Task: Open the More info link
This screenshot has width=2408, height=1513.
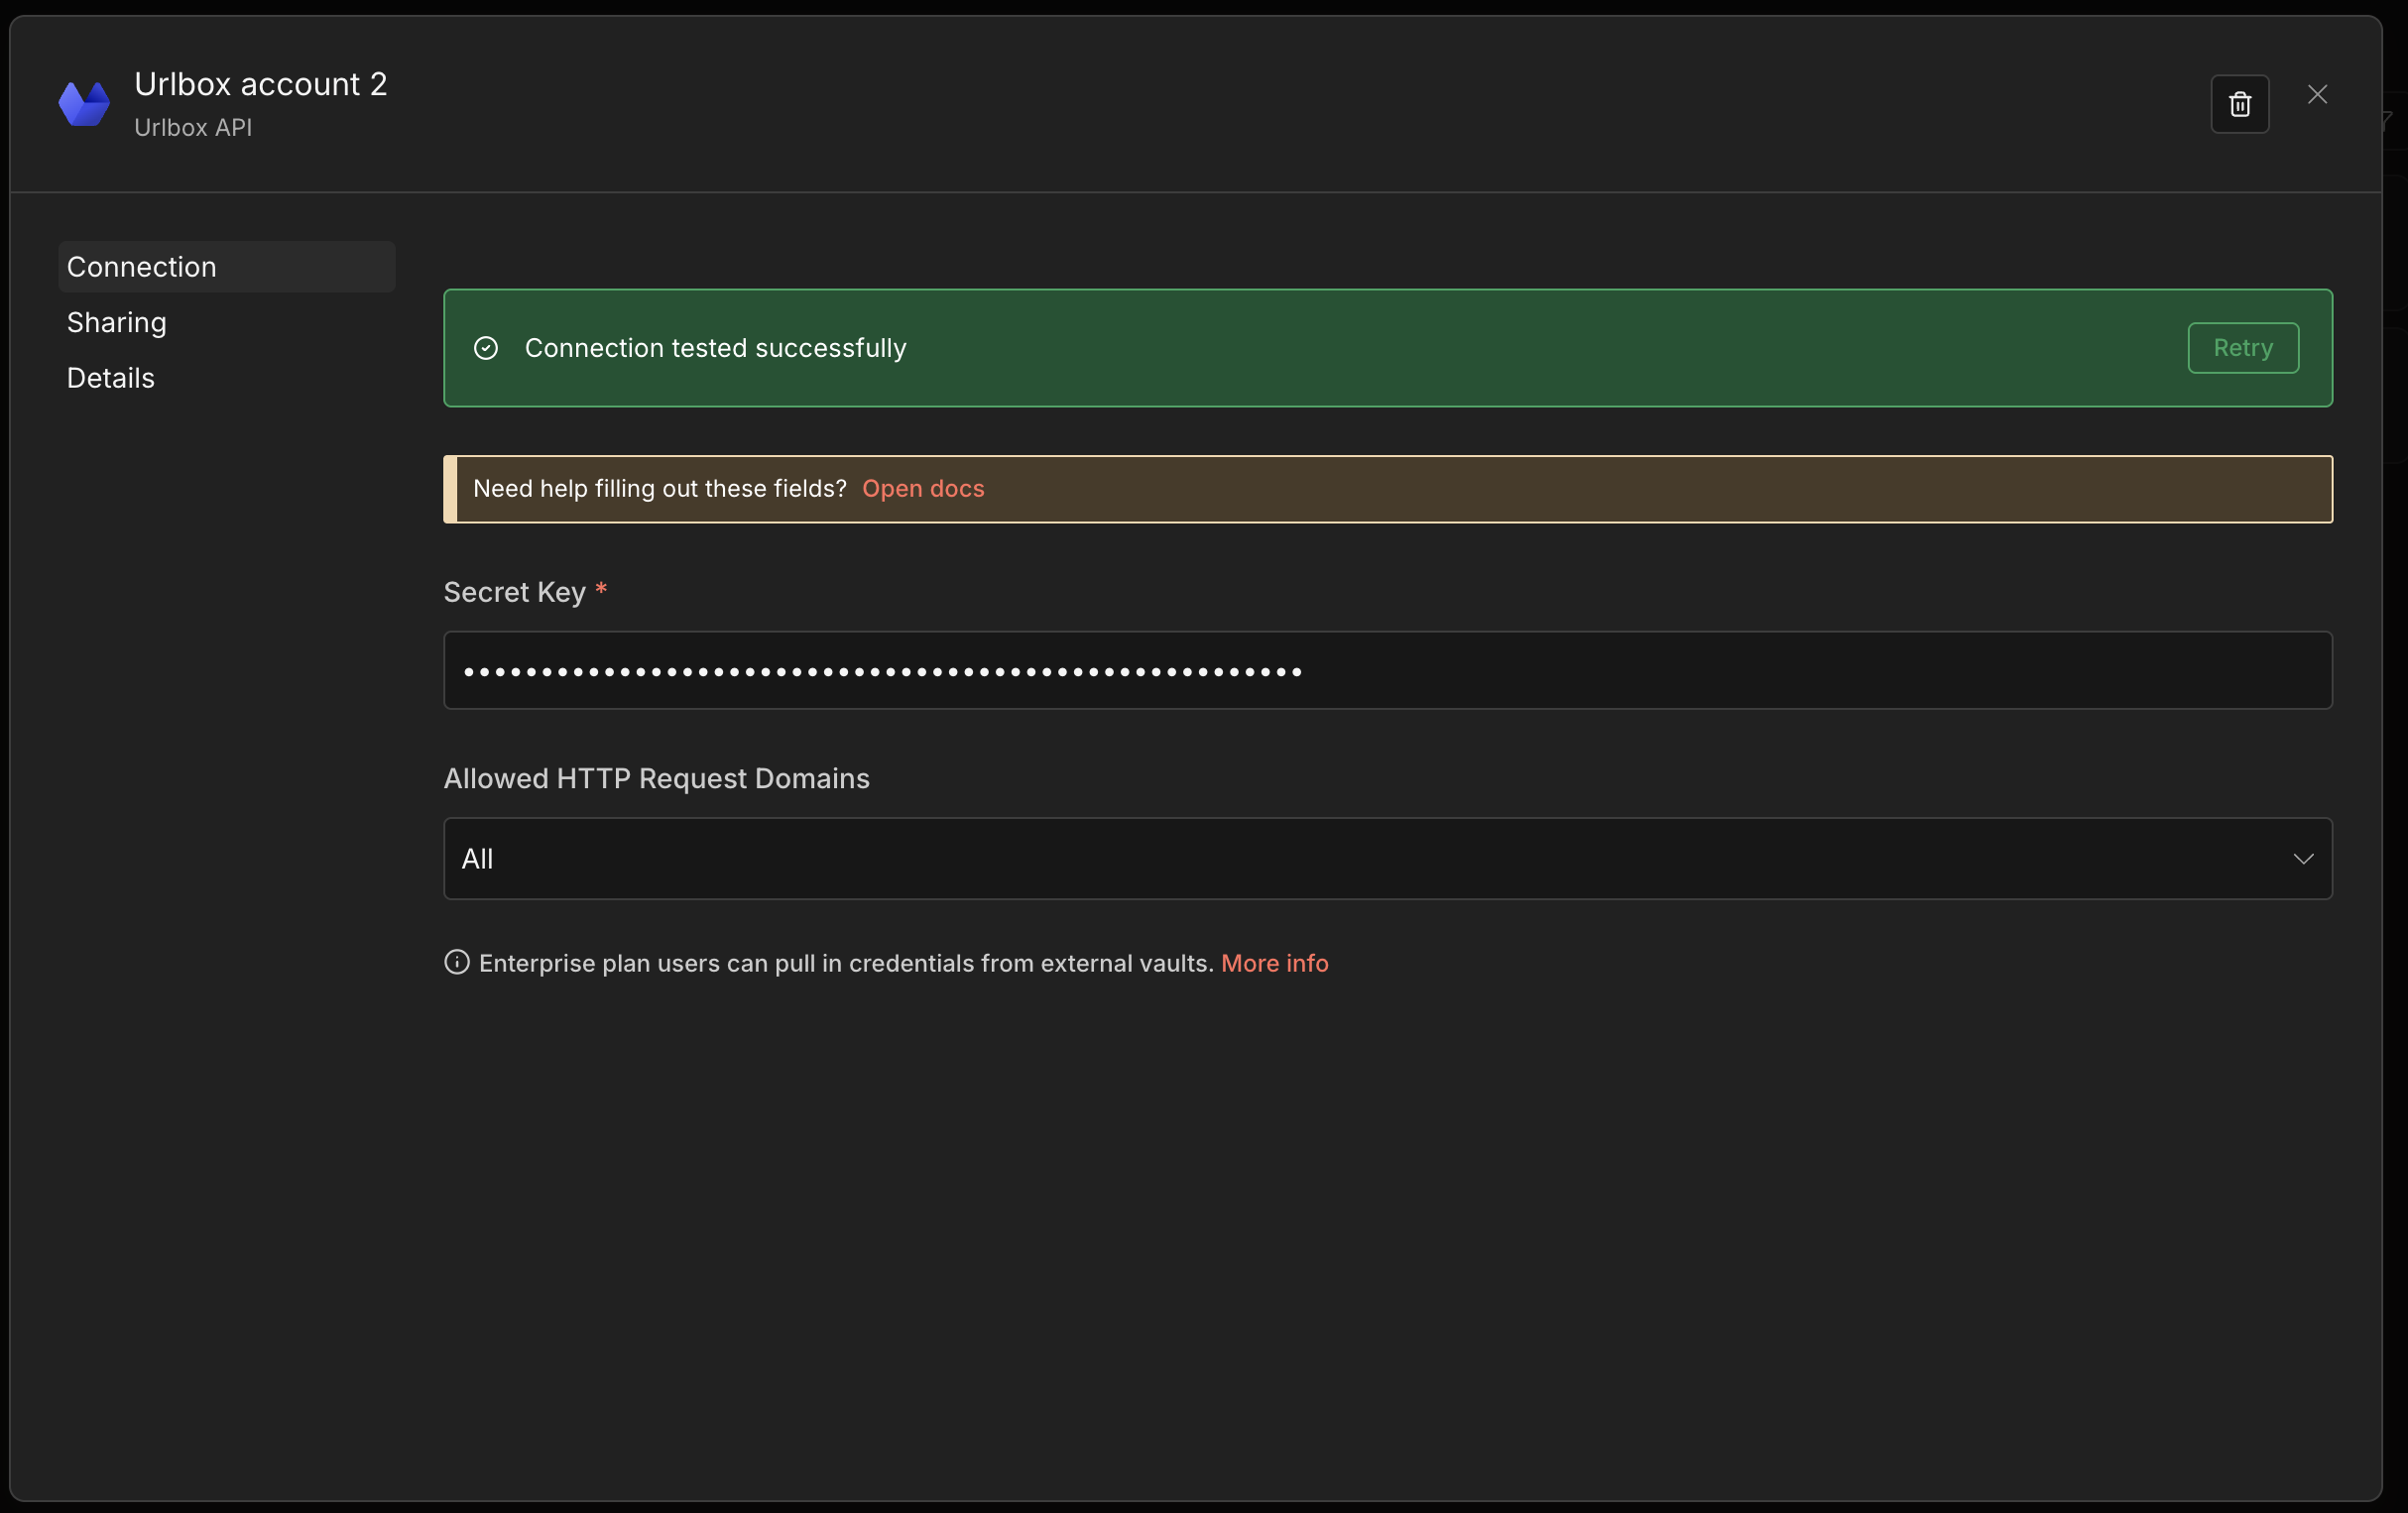Action: (1274, 963)
